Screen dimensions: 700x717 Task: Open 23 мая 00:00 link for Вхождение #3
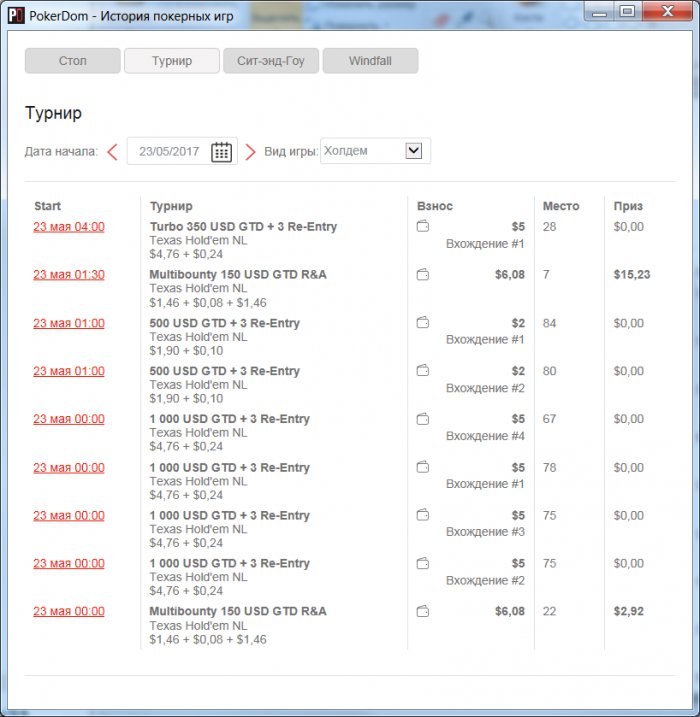[69, 516]
